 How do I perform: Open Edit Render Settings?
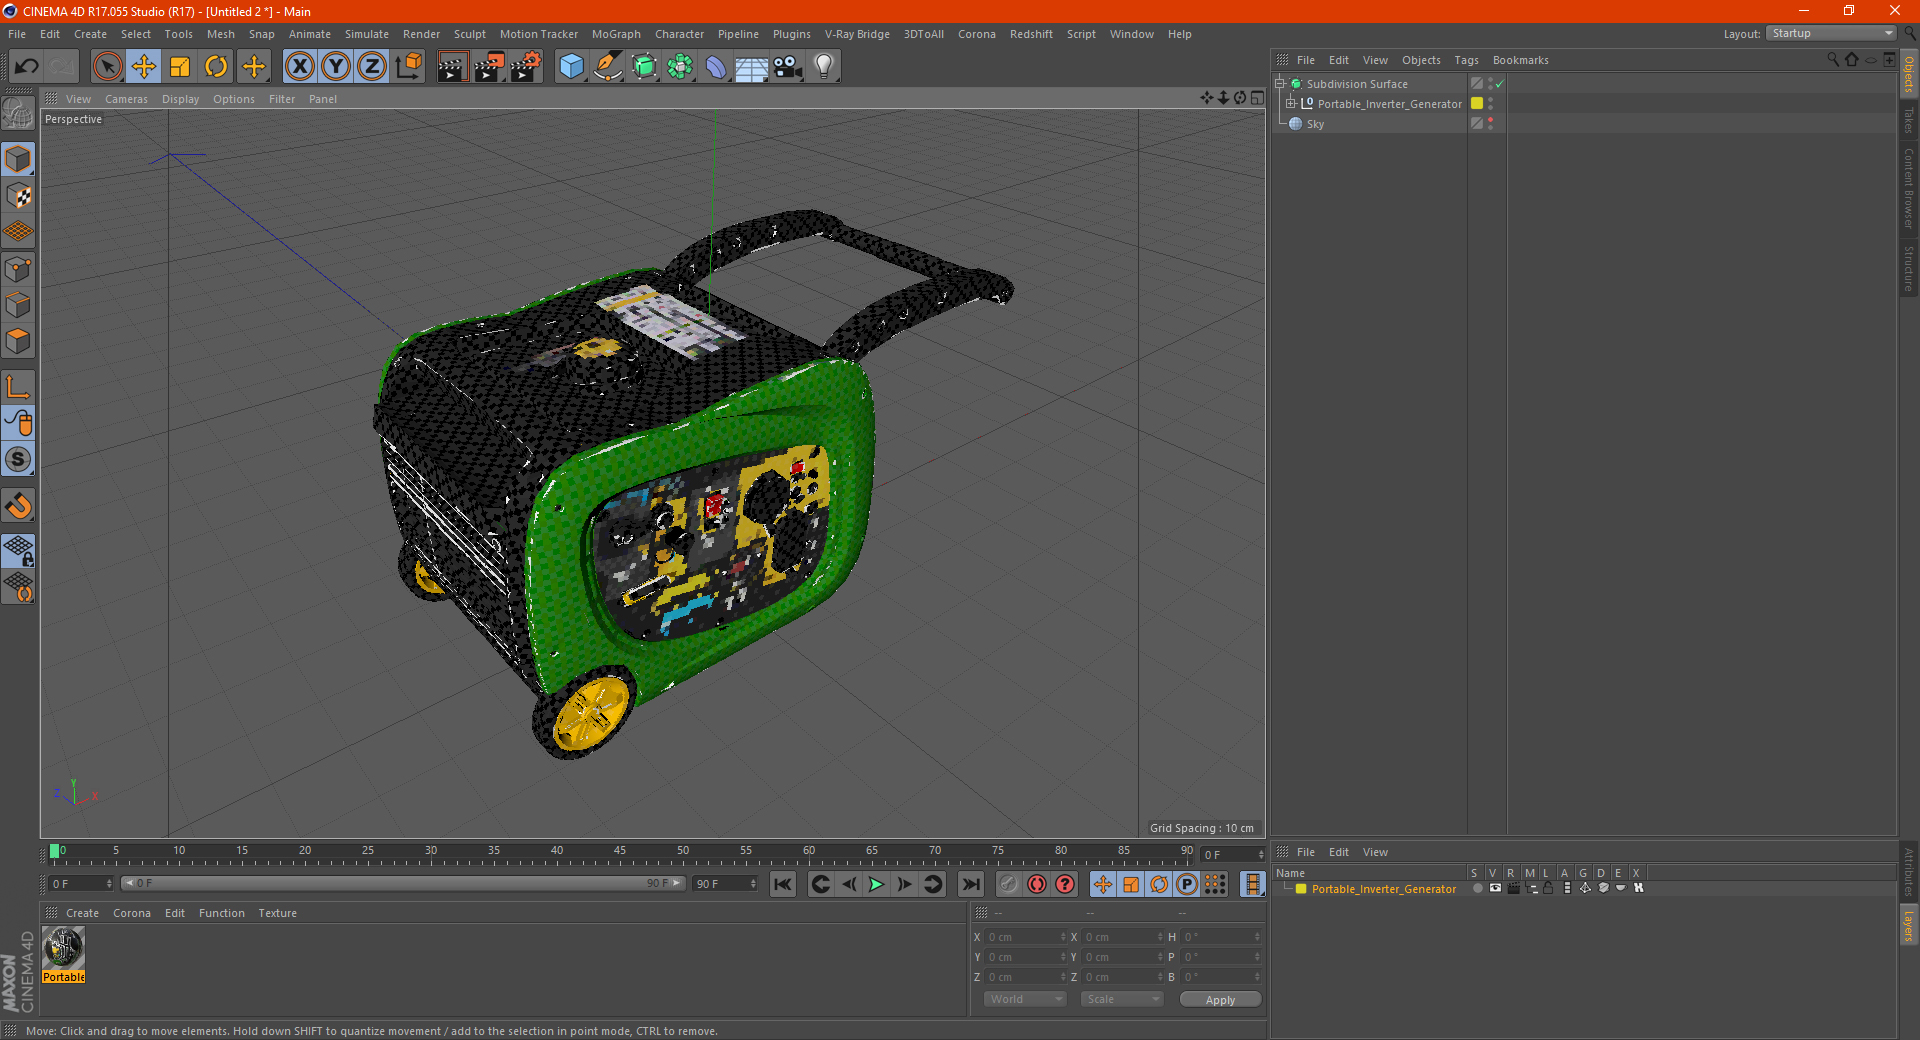526,67
